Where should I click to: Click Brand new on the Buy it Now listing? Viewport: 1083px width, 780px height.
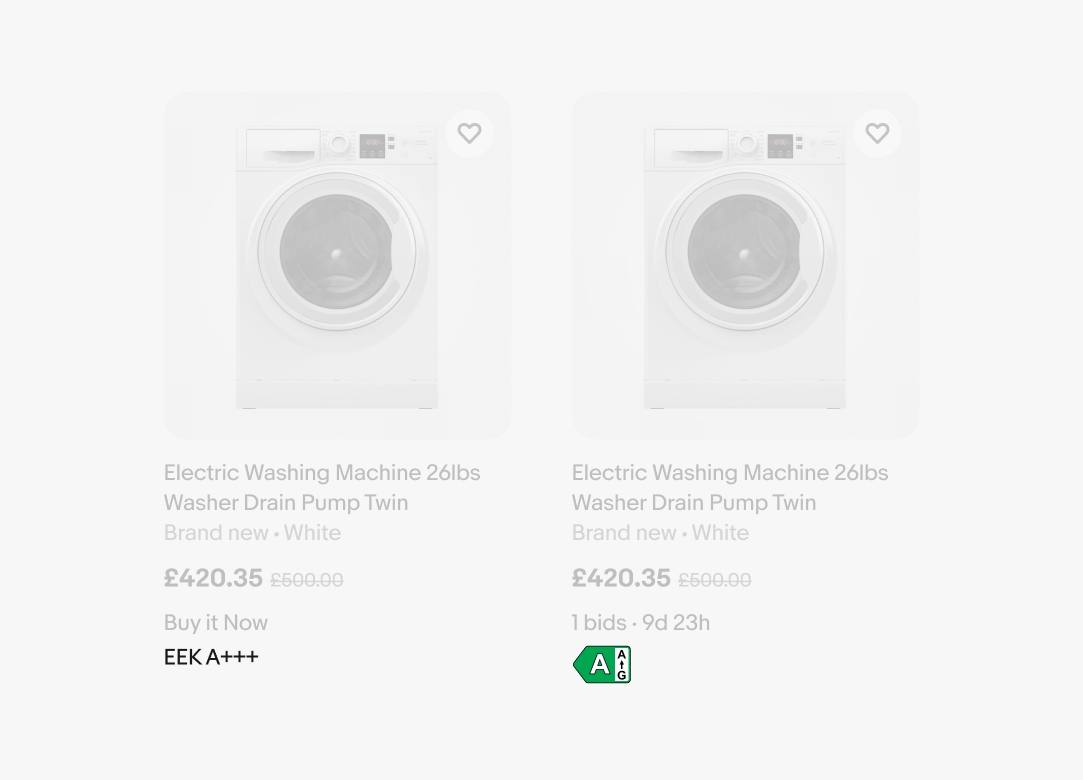(x=216, y=533)
